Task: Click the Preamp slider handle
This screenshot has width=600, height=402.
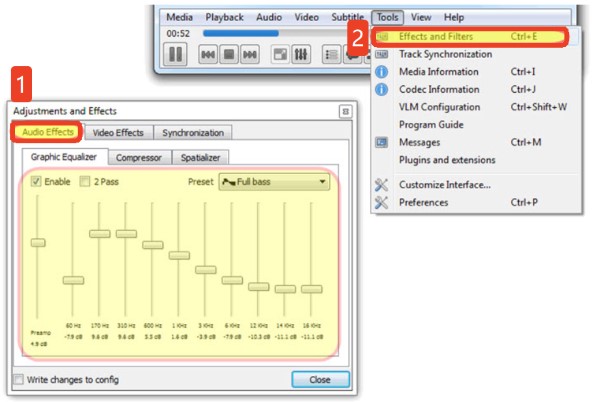Action: (38, 243)
